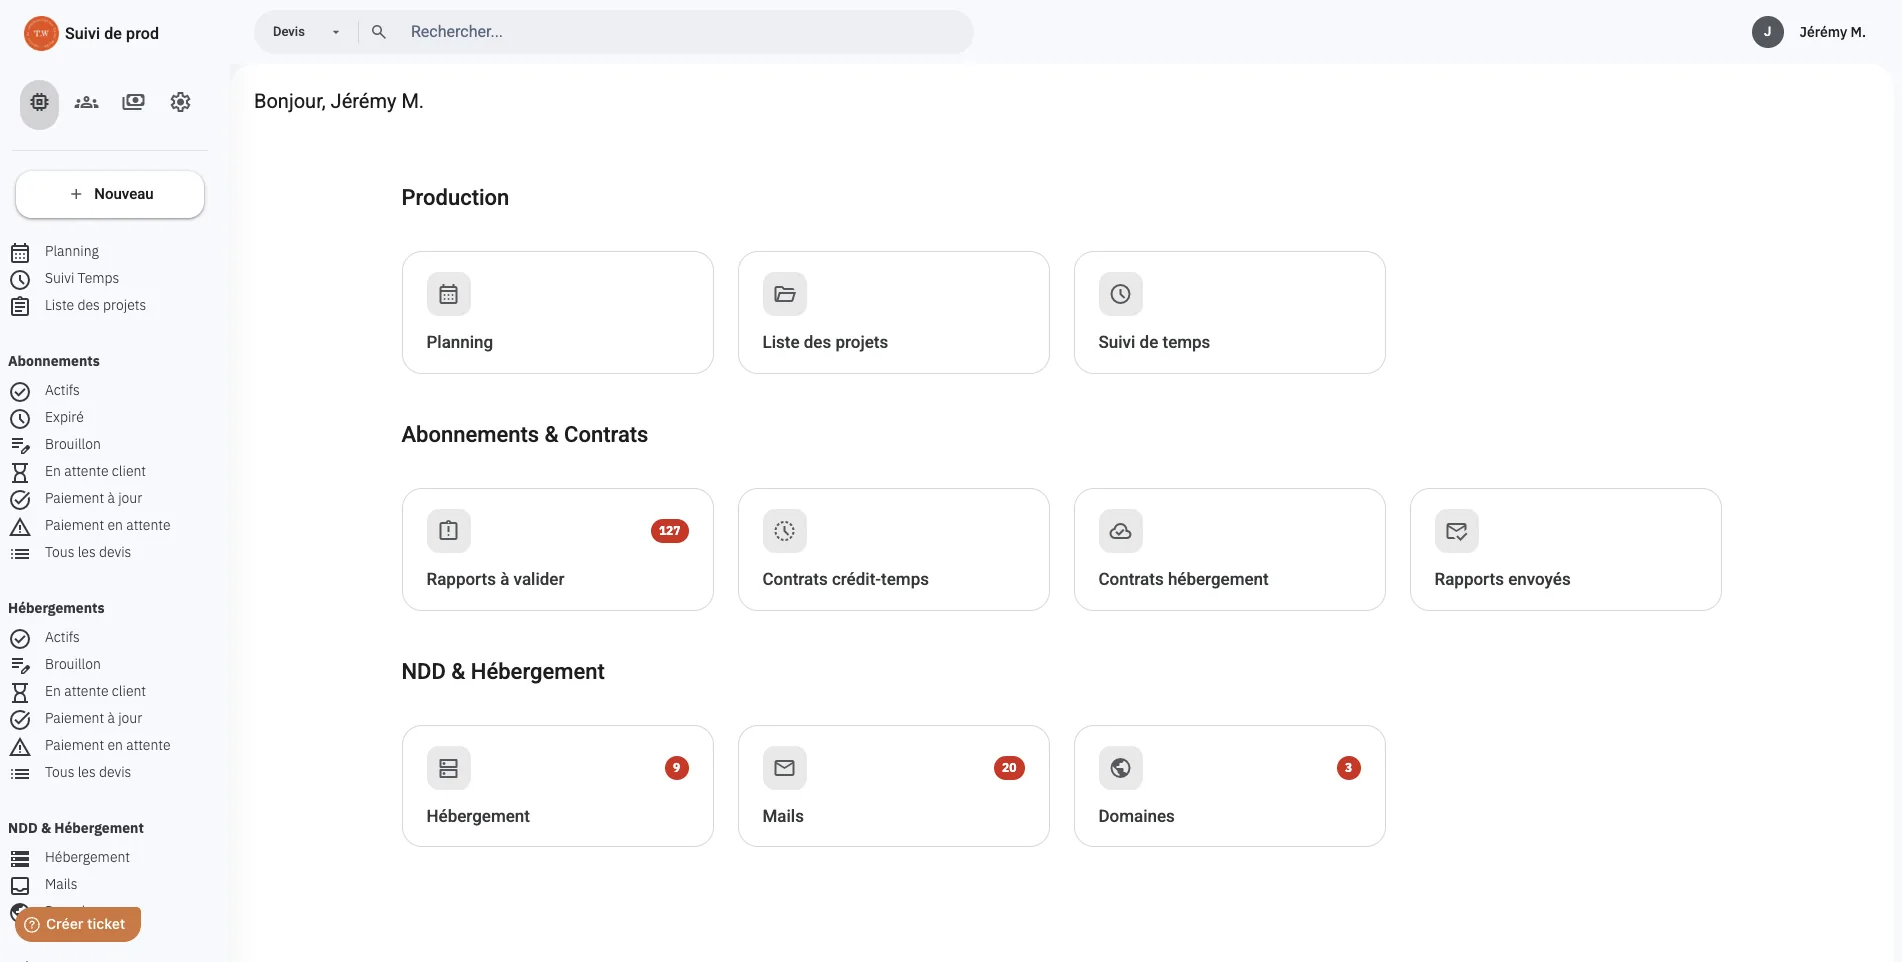Click the Nouveau button

click(110, 194)
